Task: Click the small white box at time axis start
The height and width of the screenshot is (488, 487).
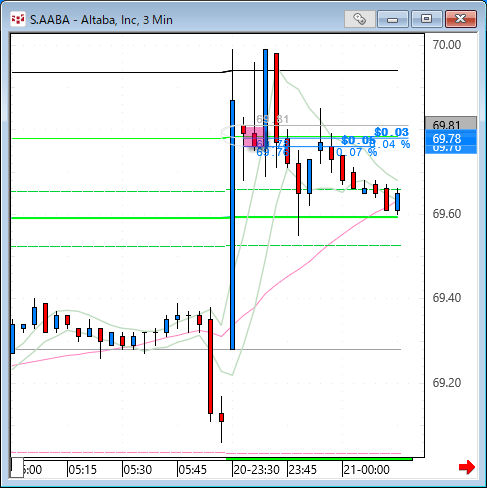Action: pos(17,468)
